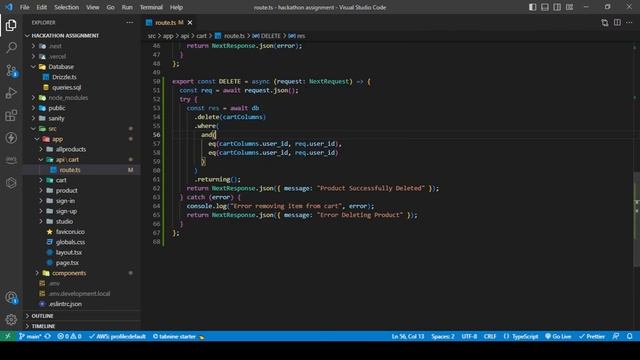Place cursor on line 62 return statement
This screenshot has height=360, width=640.
(312, 188)
